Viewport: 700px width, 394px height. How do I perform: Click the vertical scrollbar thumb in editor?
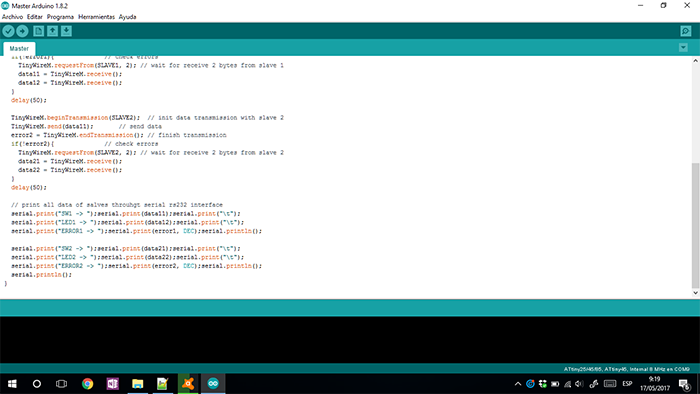[696, 225]
